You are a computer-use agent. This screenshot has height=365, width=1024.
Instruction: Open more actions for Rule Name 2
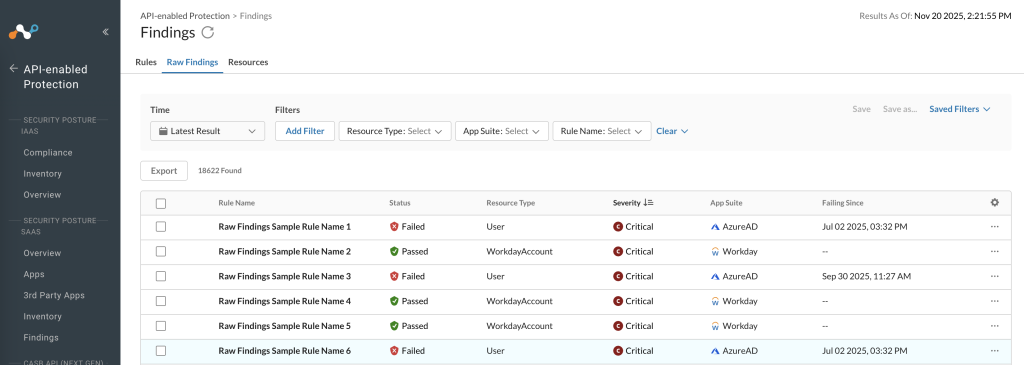995,251
